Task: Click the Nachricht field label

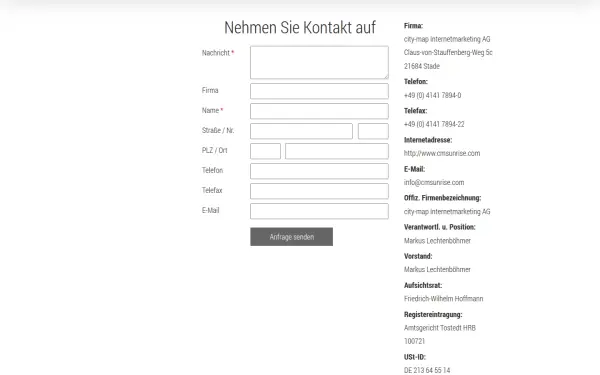Action: tap(216, 53)
